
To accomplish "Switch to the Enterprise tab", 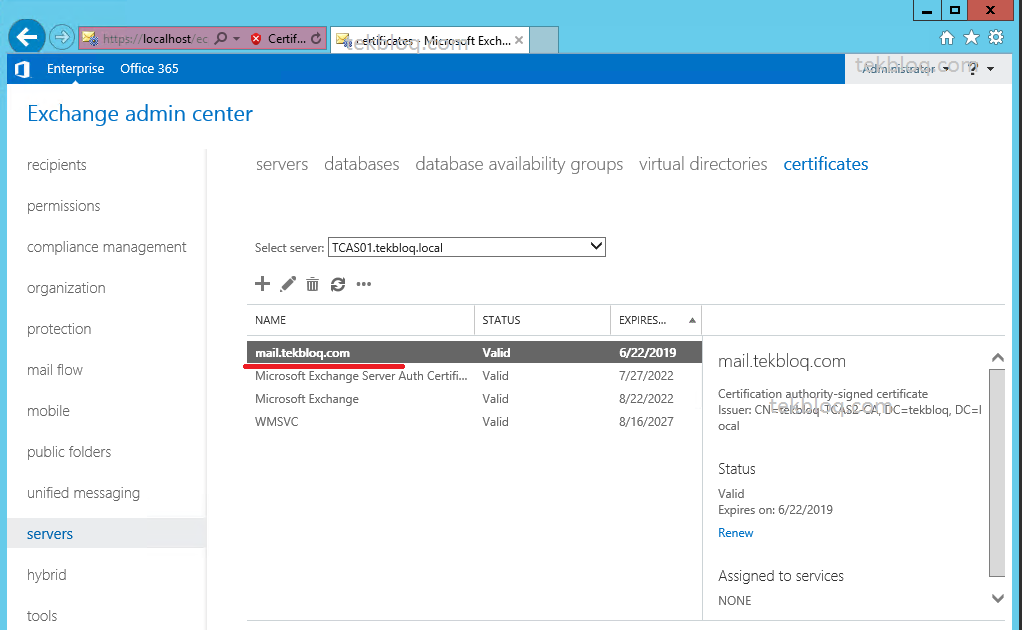I will 76,68.
